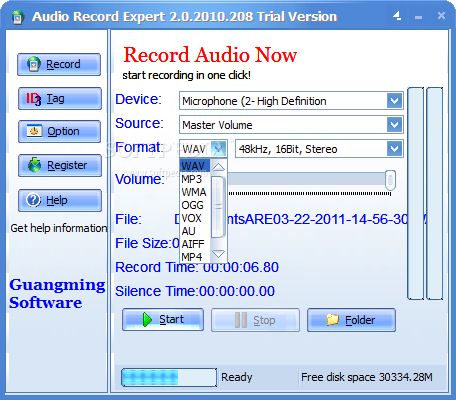Viewport: 456px width, 400px height.
Task: Click the Record sidebar button
Action: 59,64
